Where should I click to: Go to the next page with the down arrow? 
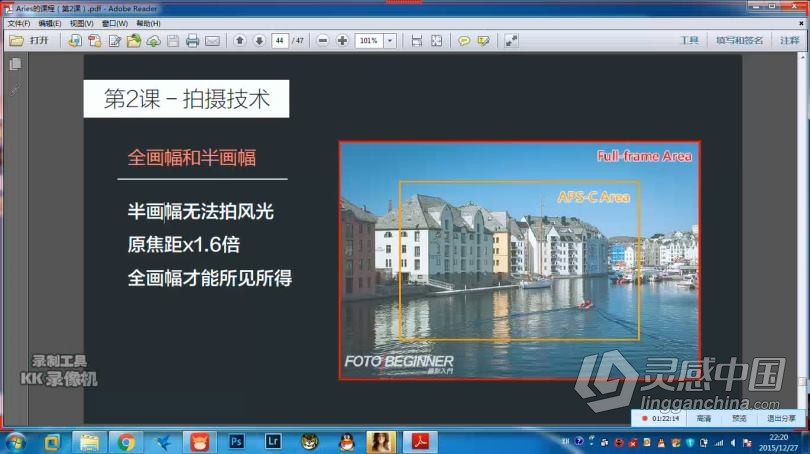[x=259, y=40]
